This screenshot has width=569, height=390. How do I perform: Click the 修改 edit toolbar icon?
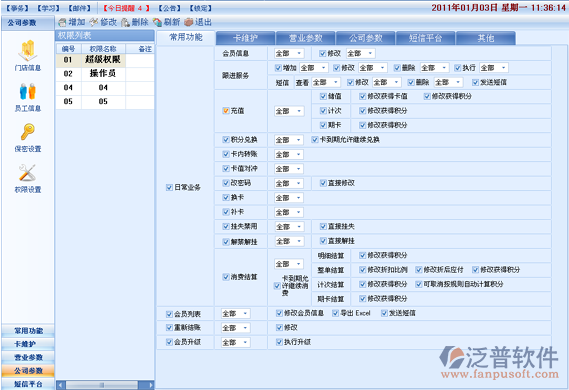click(94, 22)
